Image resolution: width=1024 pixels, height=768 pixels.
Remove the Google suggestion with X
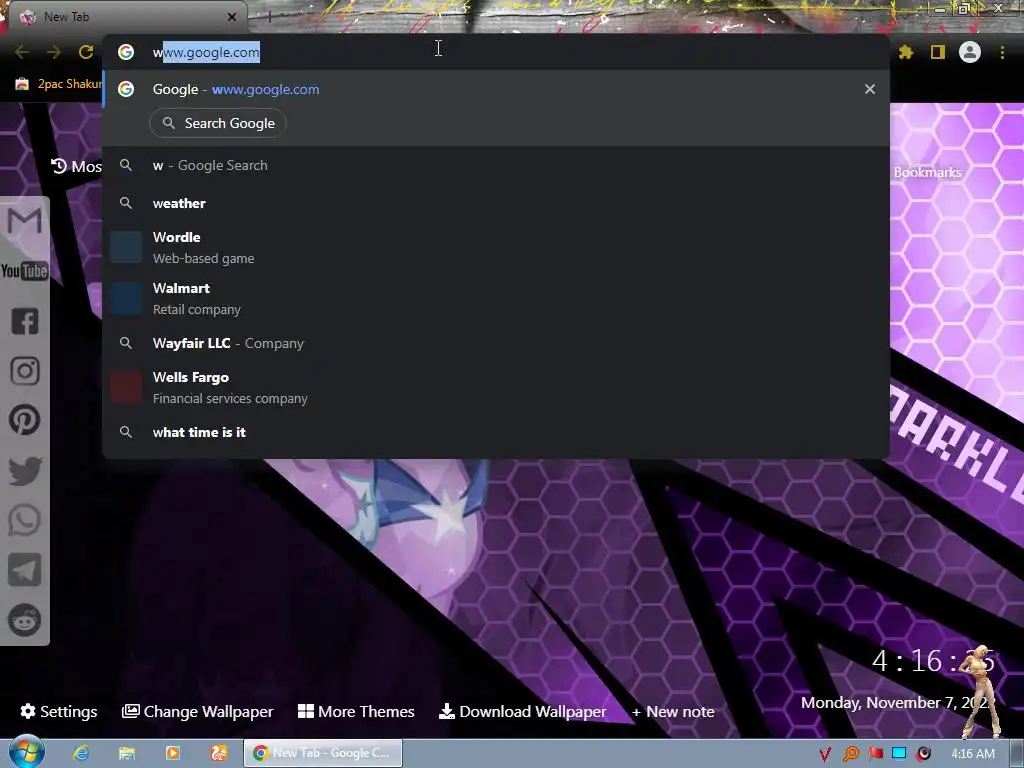tap(869, 89)
